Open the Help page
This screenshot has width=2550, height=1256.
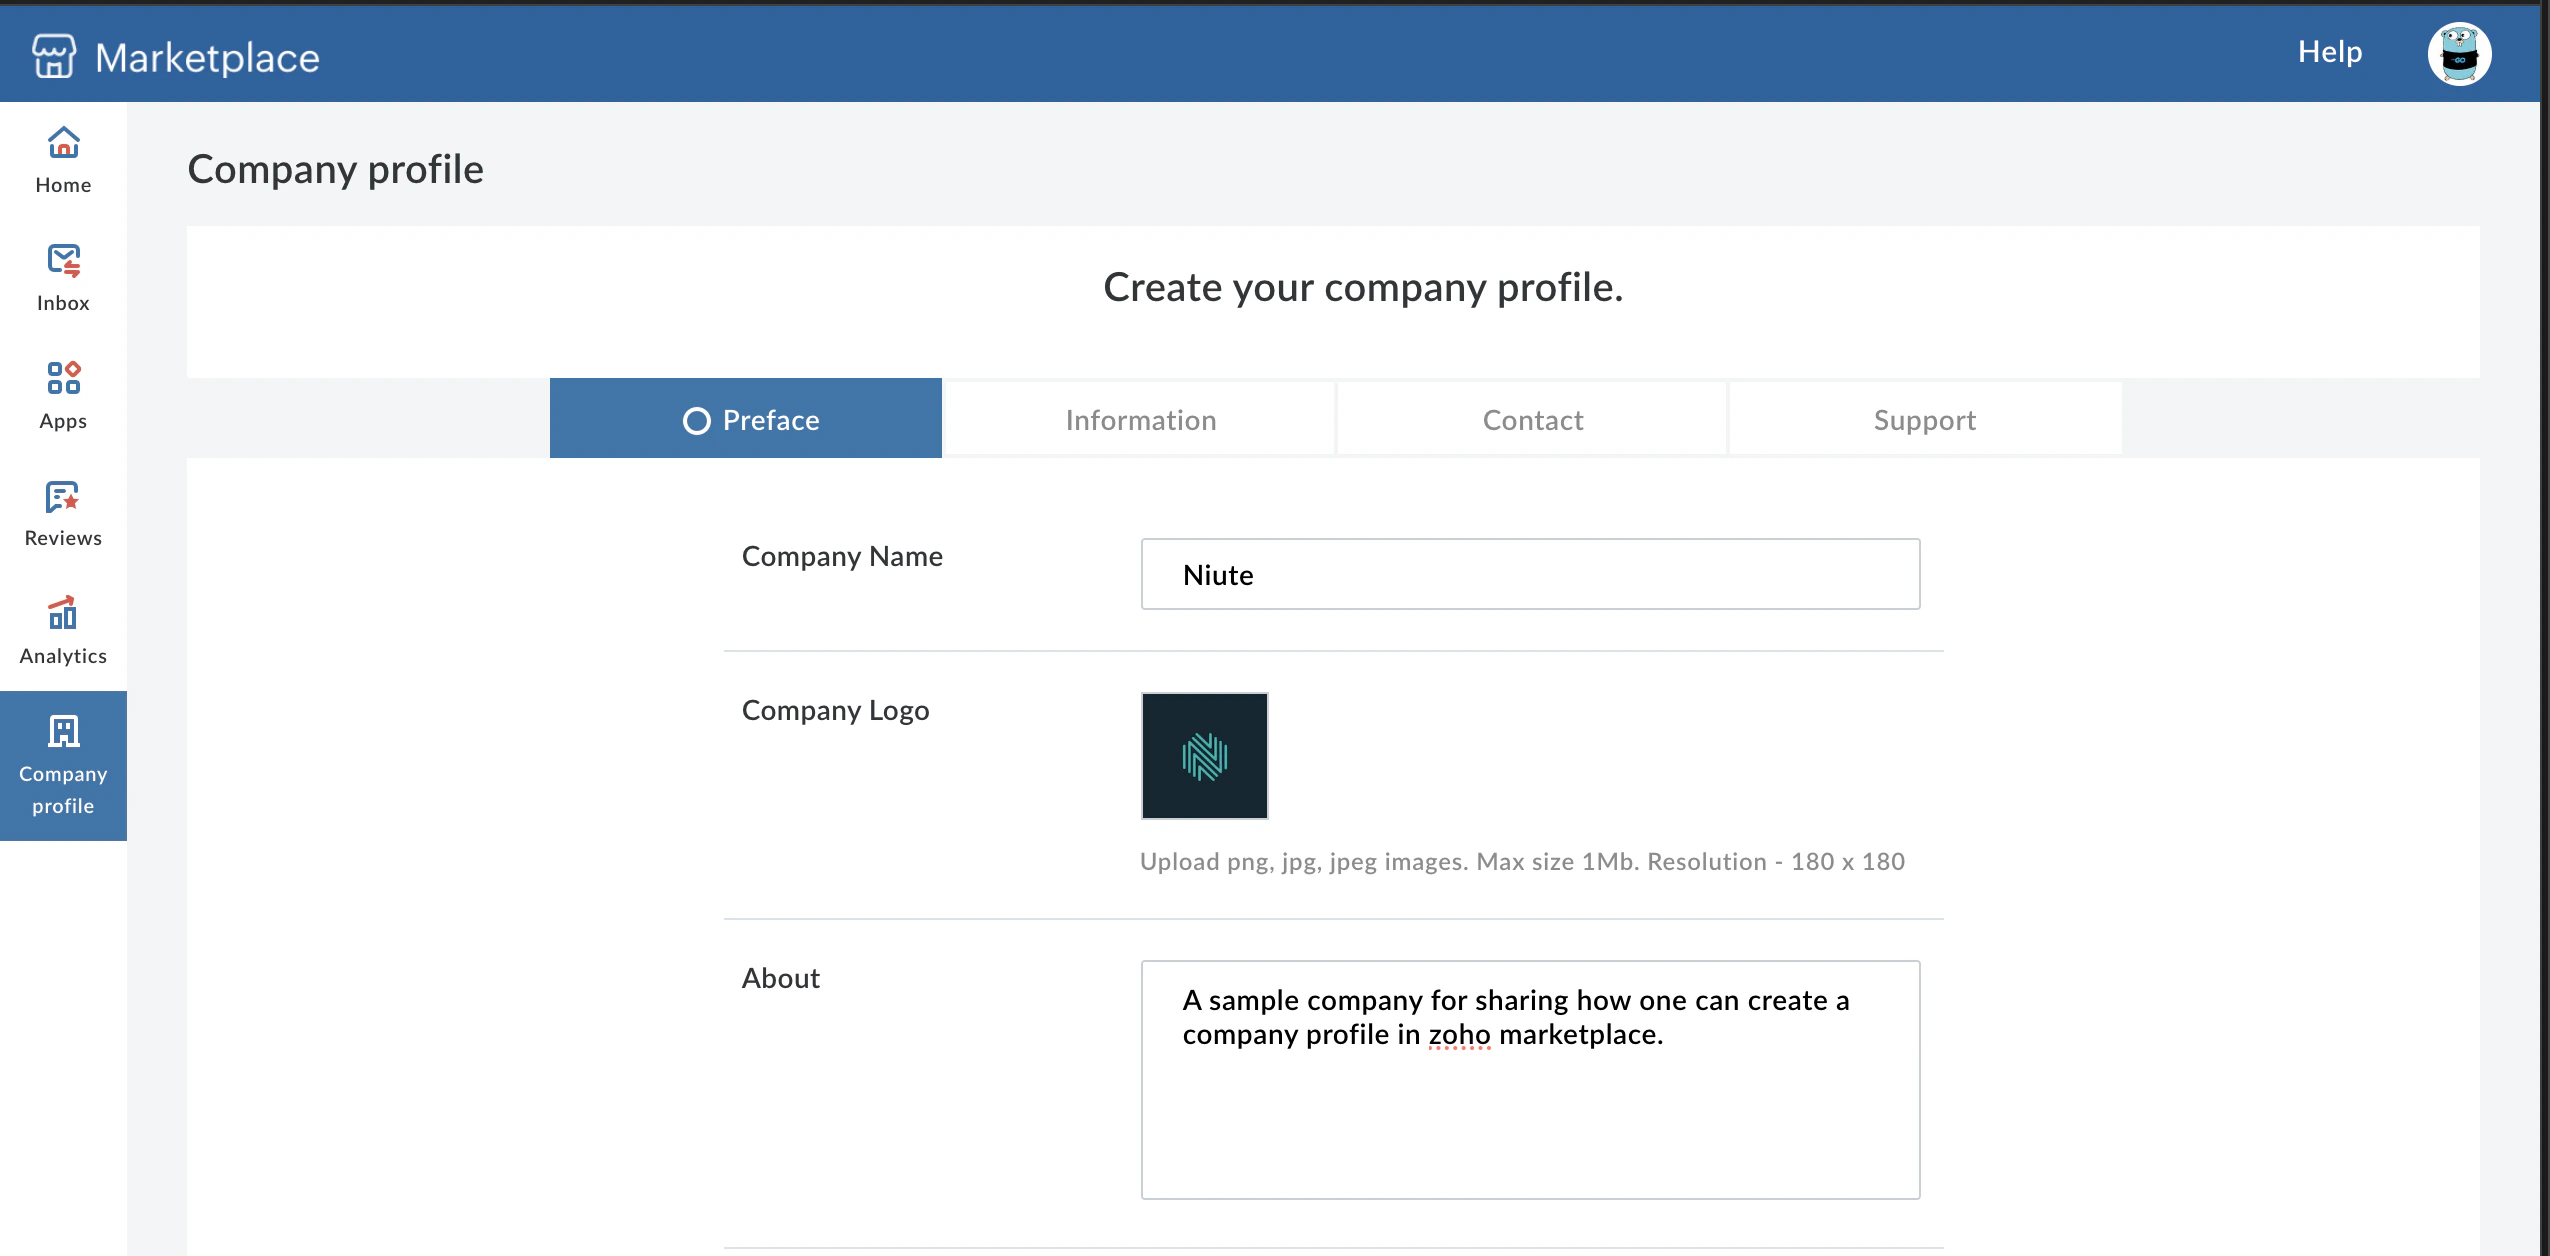coord(2329,51)
